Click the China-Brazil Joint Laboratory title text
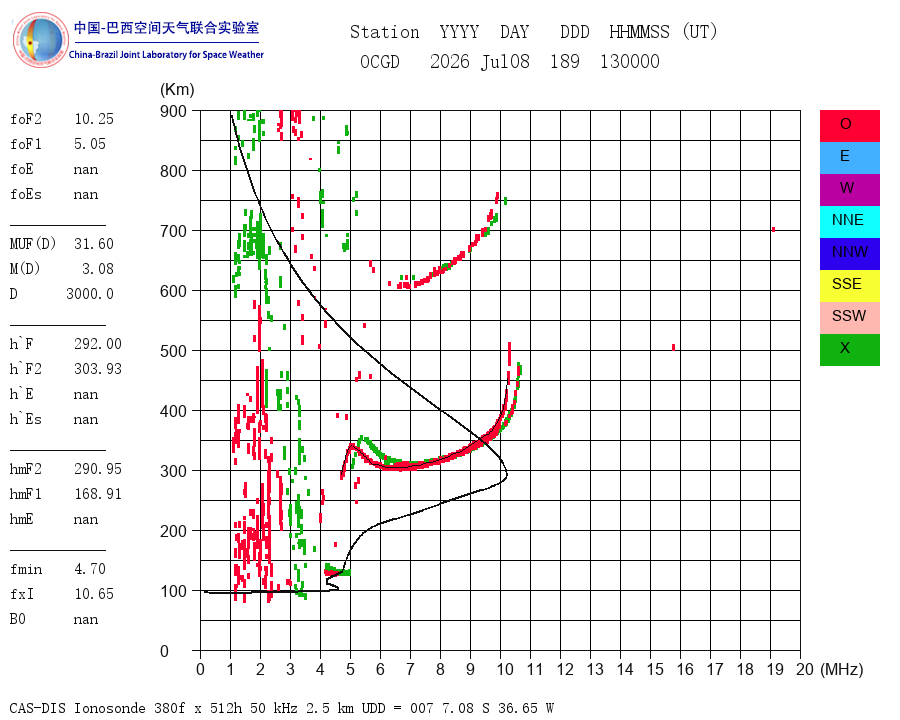Screen dimensions: 900x720 (x=166, y=55)
